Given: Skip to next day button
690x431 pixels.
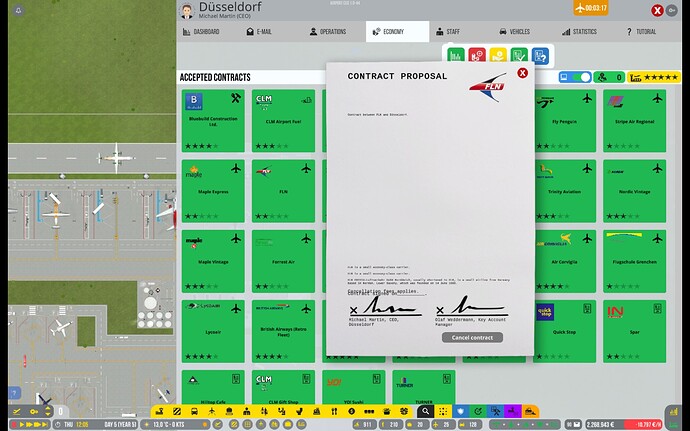Looking at the screenshot, I should point(44,425).
